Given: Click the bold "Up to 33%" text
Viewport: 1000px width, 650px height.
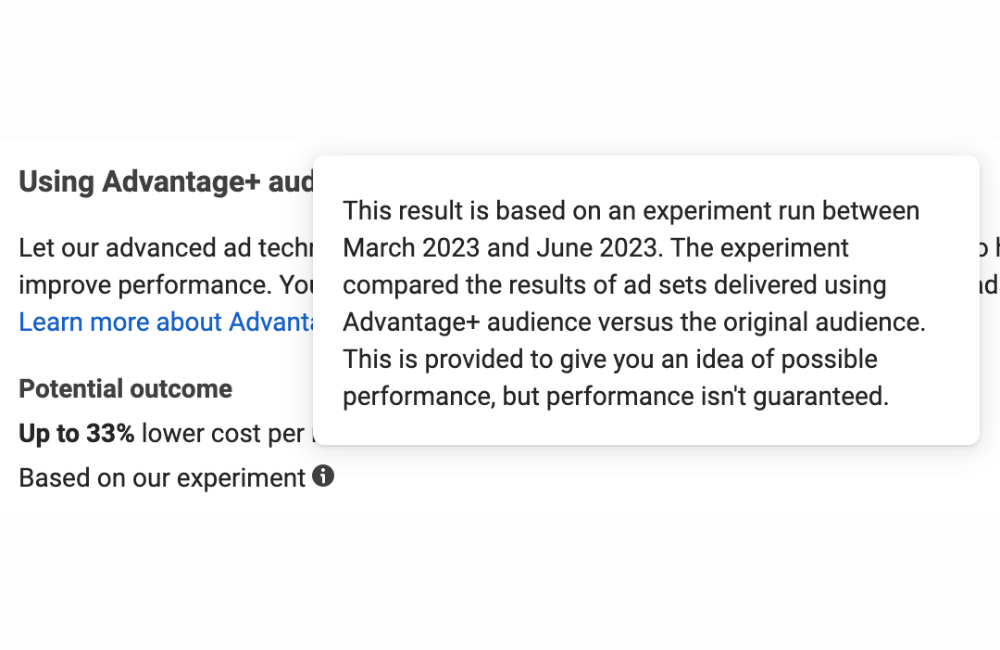Looking at the screenshot, I should pyautogui.click(x=76, y=434).
